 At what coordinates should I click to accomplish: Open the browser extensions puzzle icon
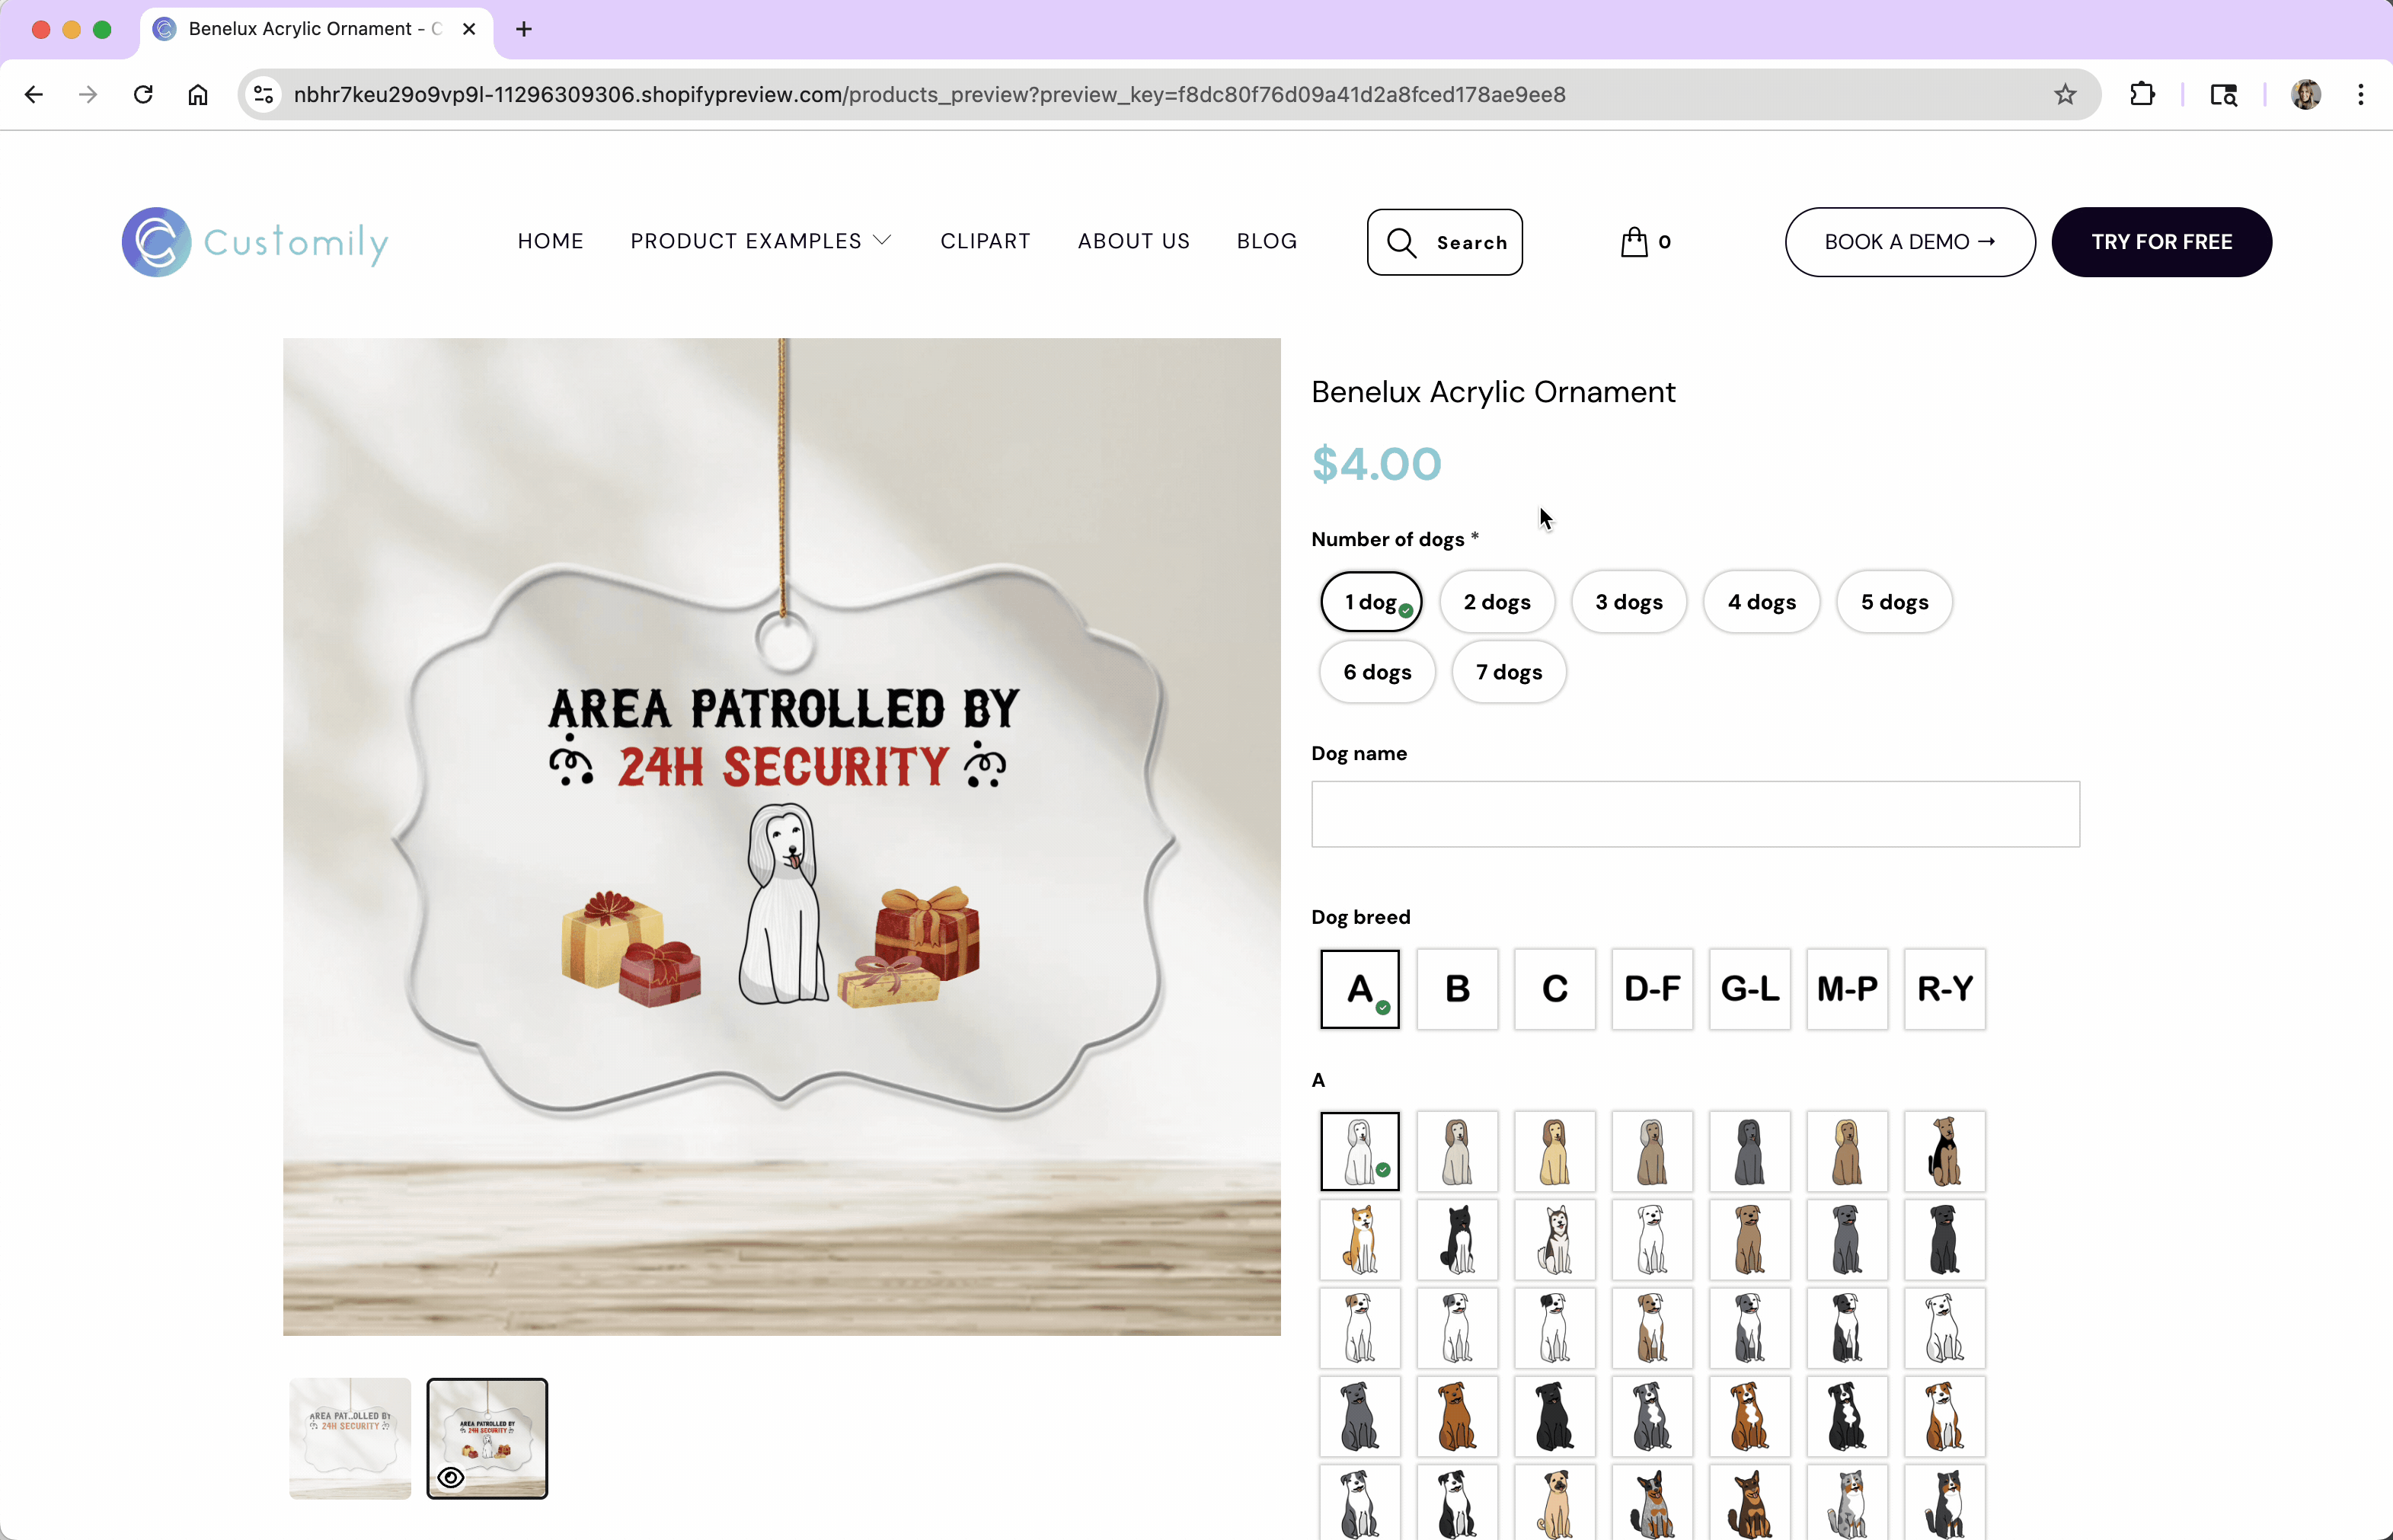click(x=2142, y=95)
